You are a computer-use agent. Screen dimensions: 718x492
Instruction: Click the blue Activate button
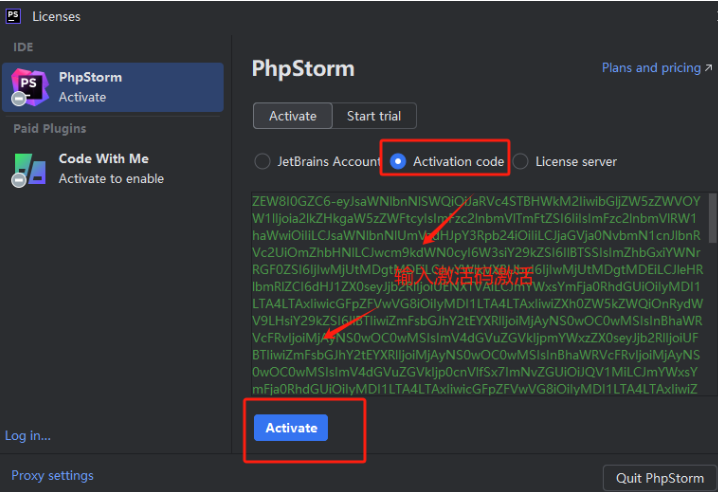click(291, 428)
